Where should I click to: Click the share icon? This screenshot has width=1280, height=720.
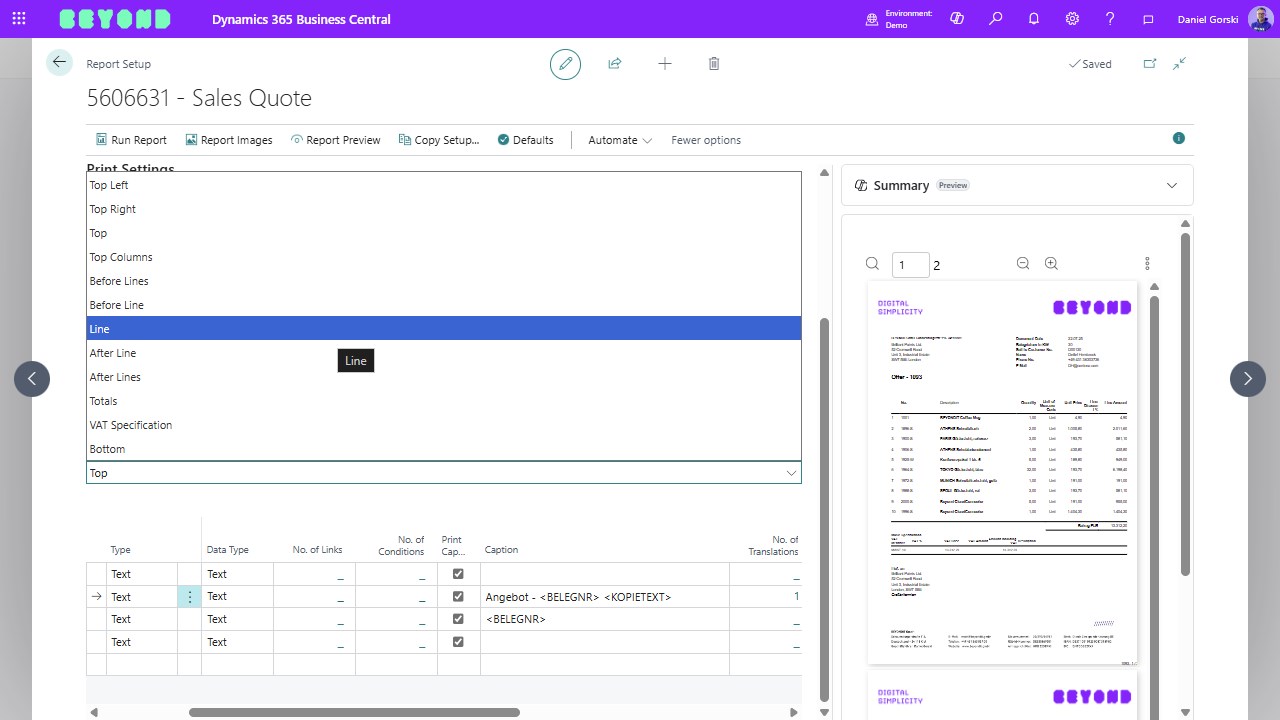tap(615, 64)
